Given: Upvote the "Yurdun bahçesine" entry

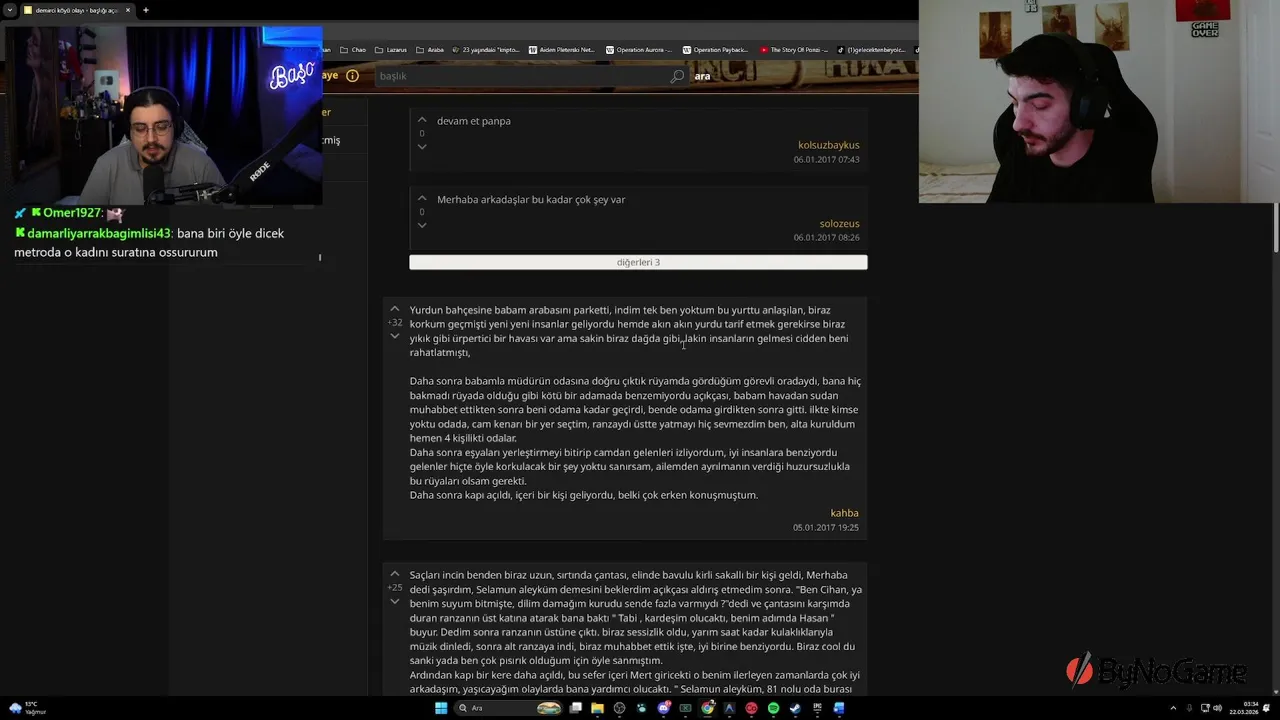Looking at the screenshot, I should tap(395, 309).
